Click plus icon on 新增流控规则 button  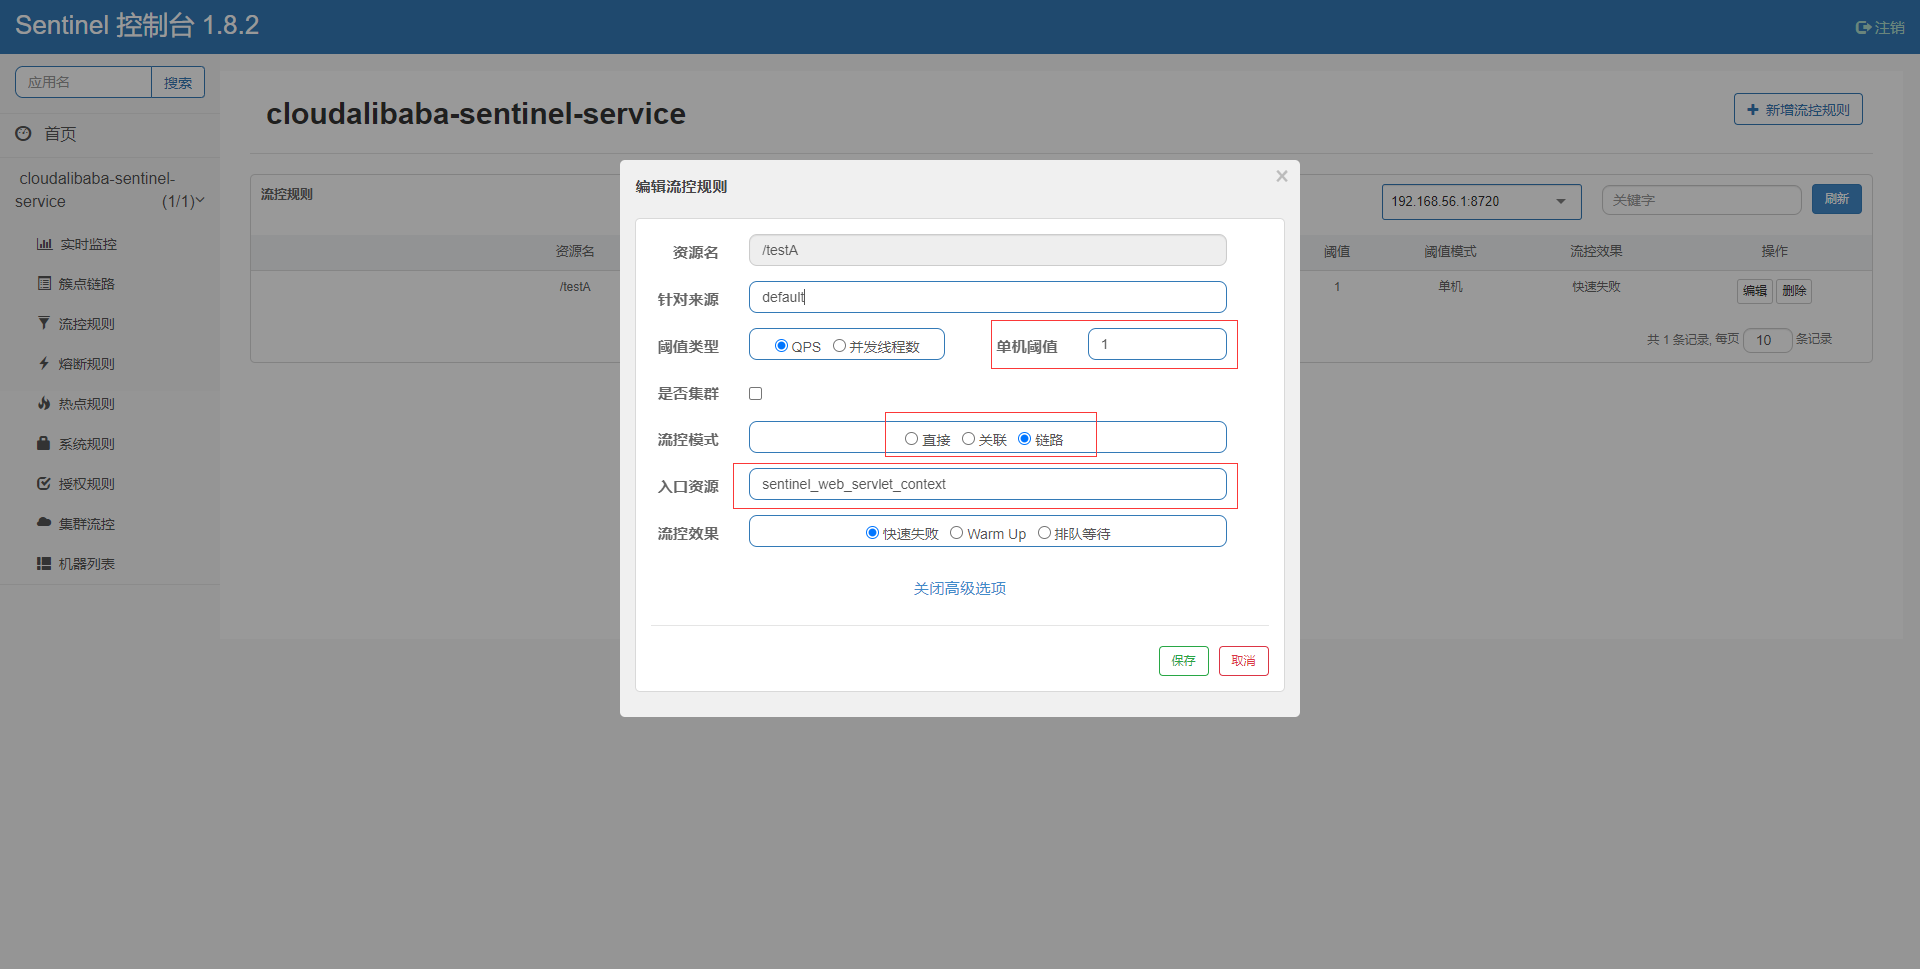[x=1753, y=110]
